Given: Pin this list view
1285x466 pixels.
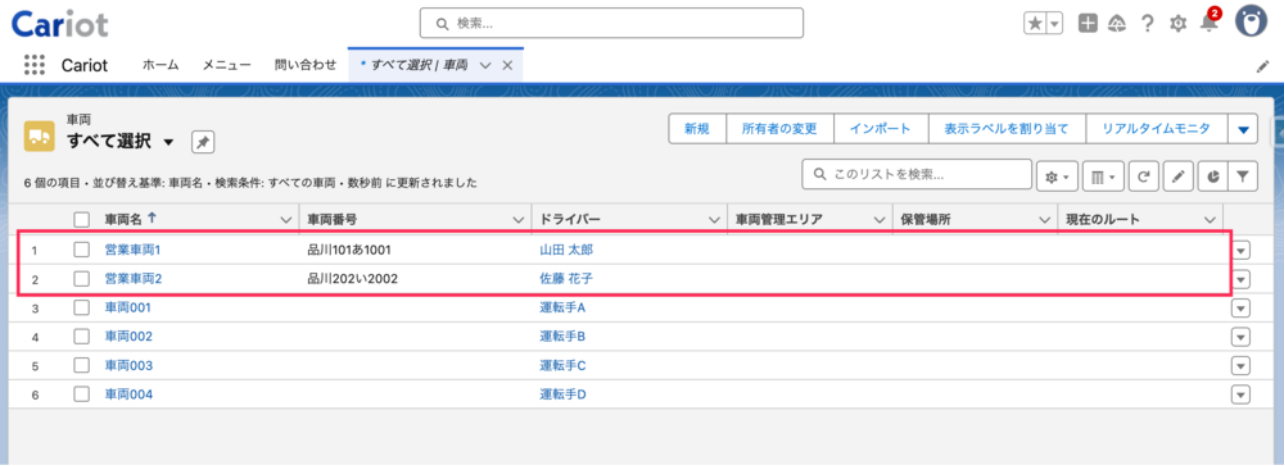Looking at the screenshot, I should point(203,143).
